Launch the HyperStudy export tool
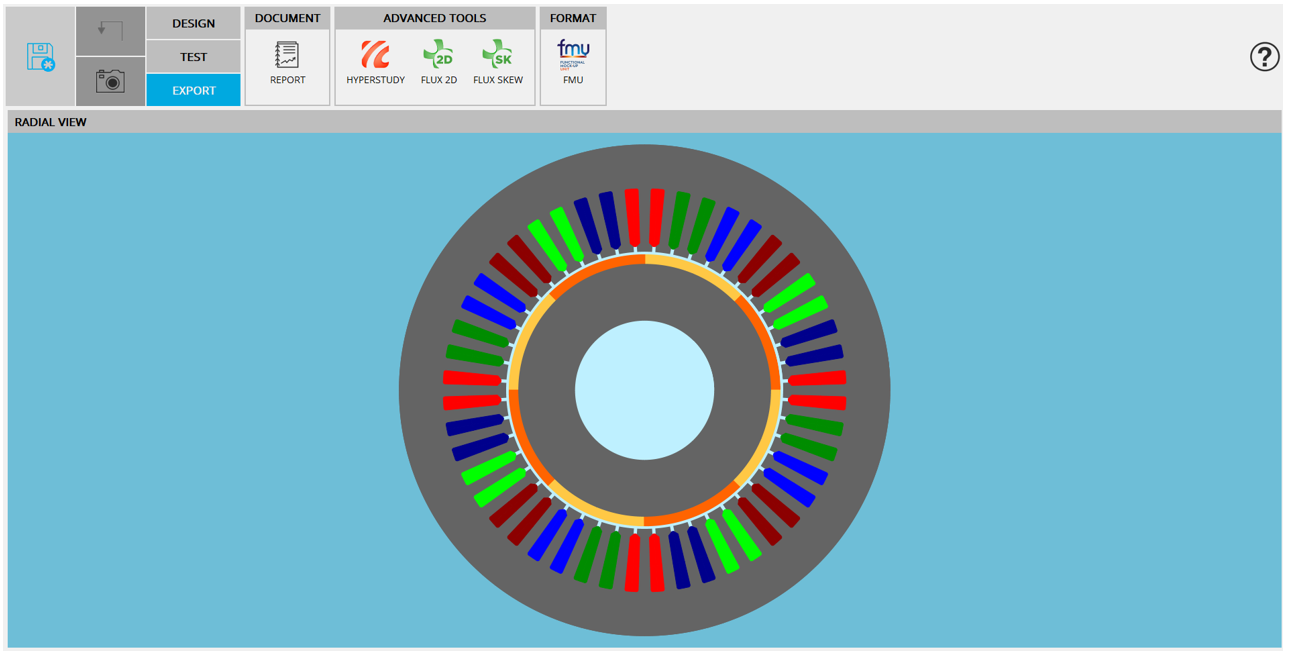Screen dimensions: 1289x655 (375, 63)
